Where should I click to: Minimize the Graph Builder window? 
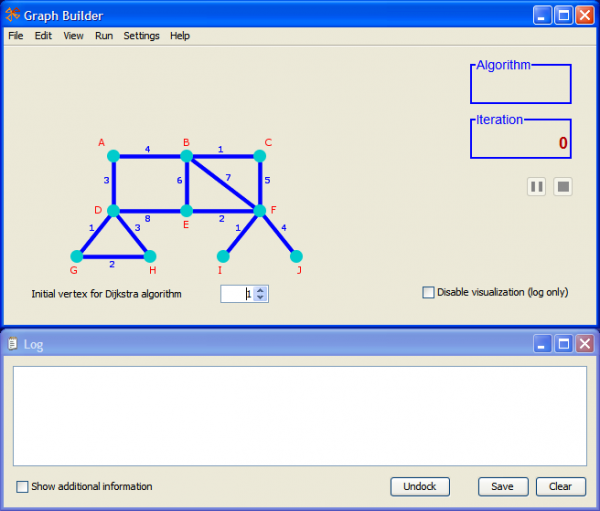point(542,16)
